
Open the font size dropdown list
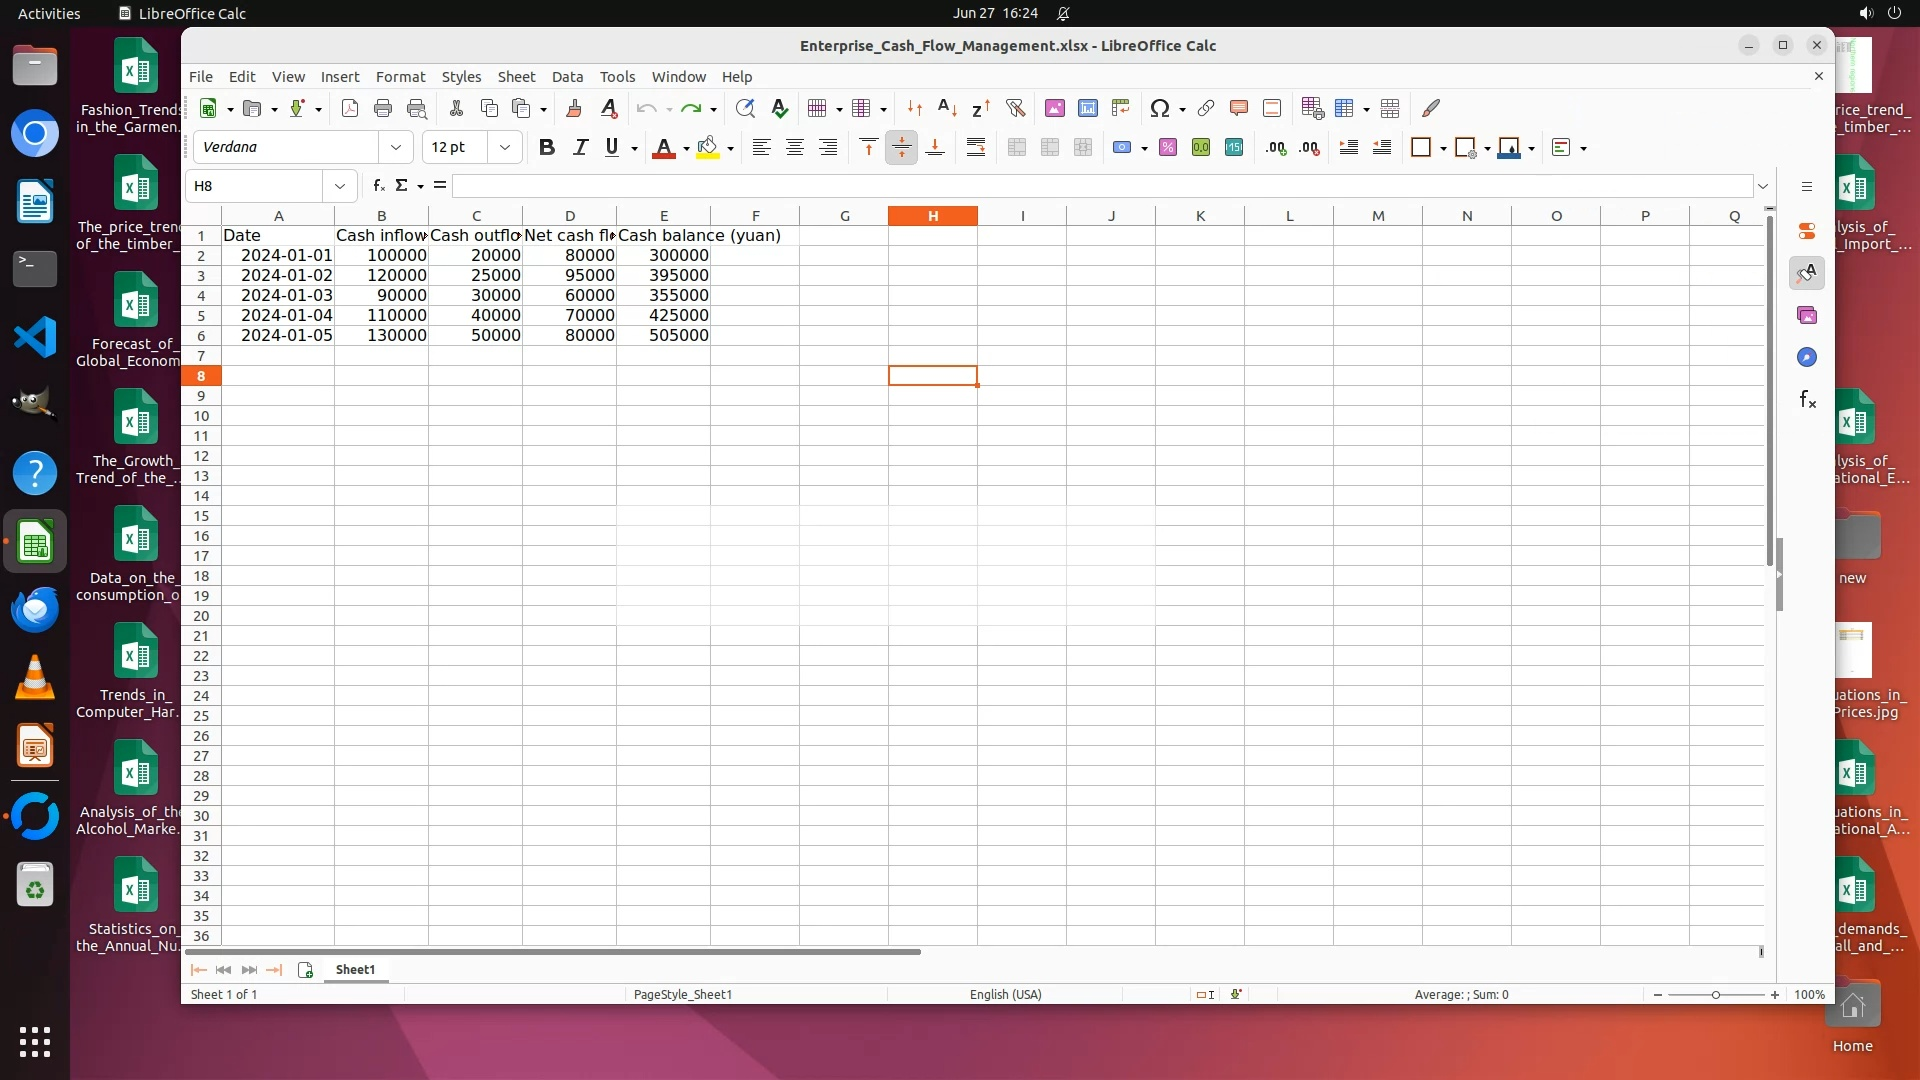[x=505, y=147]
